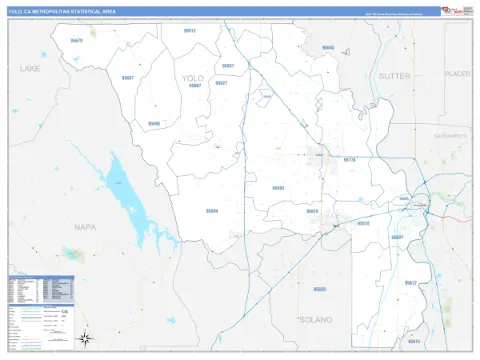The image size is (480, 360).
Task: Click the ZIP code index table above the legend
Action: [41, 289]
